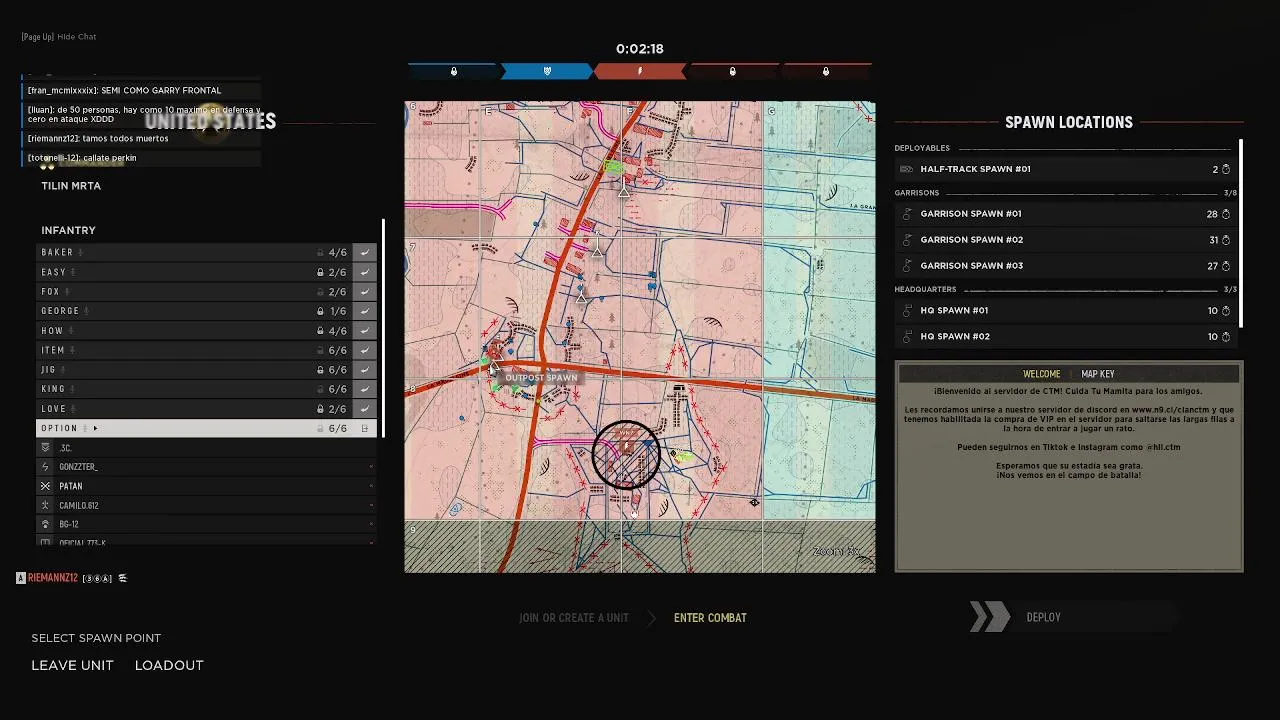Image resolution: width=1280 pixels, height=720 pixels.
Task: Join the HOW unit with its arrow button
Action: click(365, 331)
